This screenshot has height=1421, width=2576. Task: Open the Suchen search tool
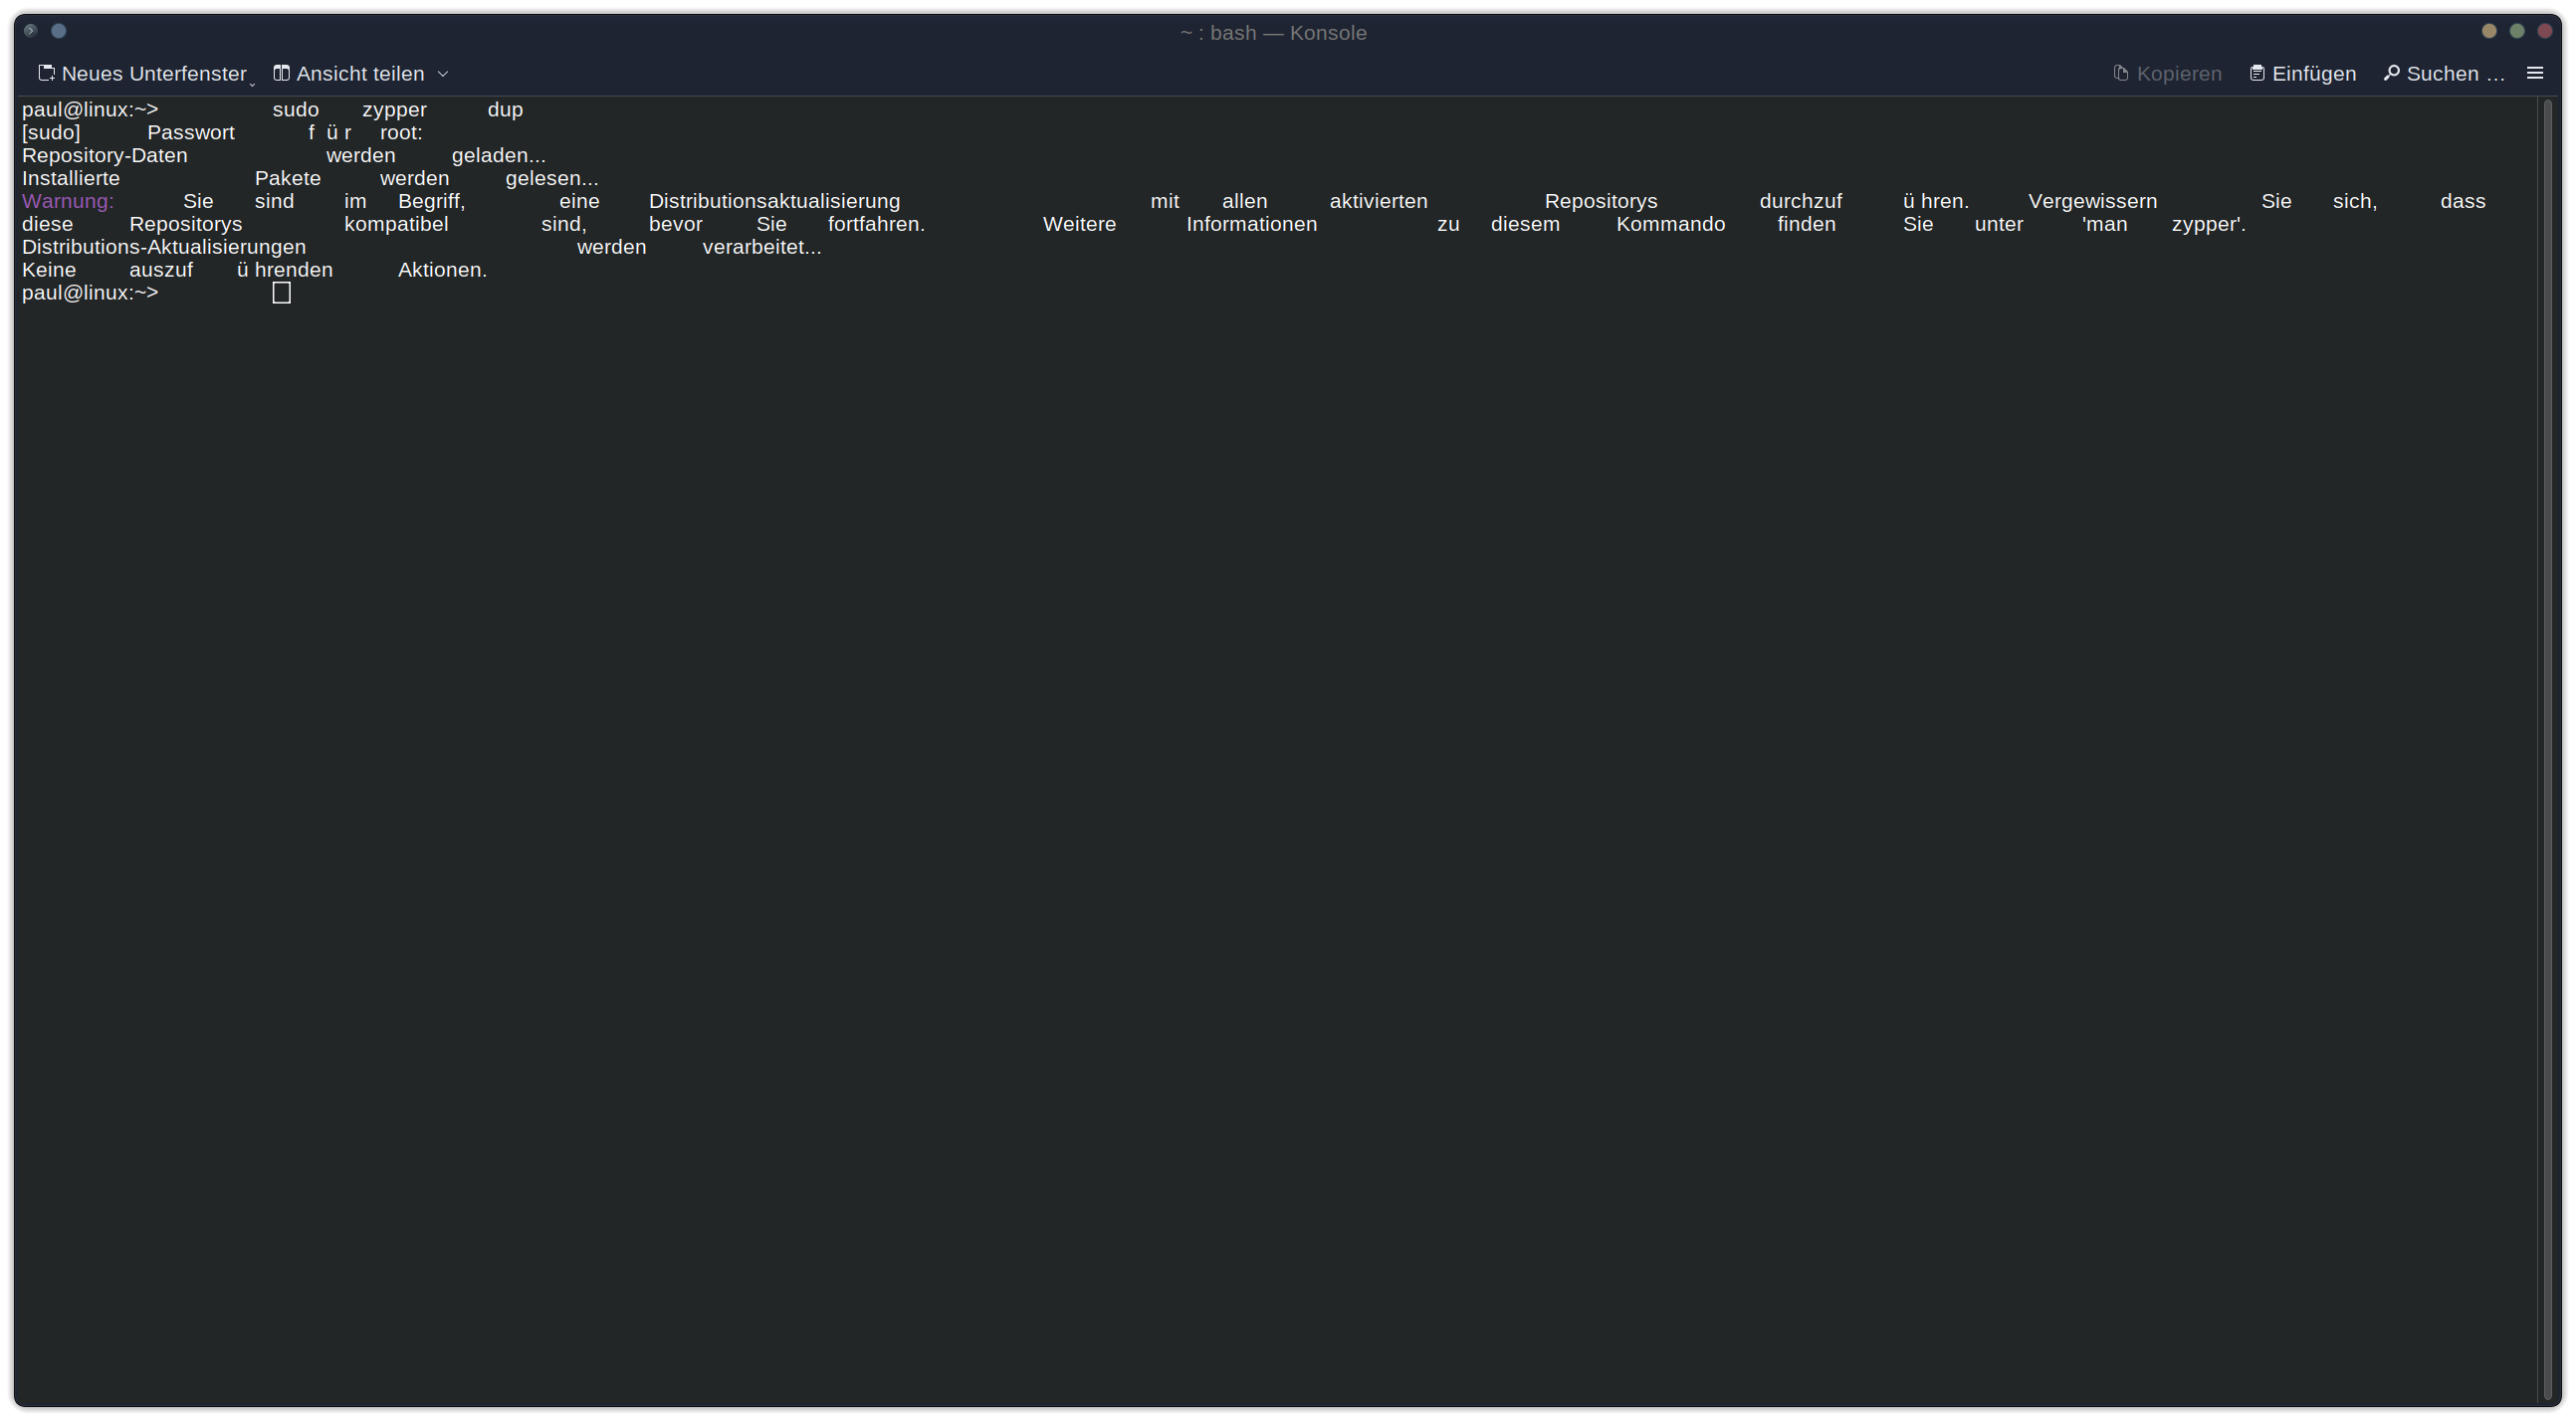(2444, 74)
